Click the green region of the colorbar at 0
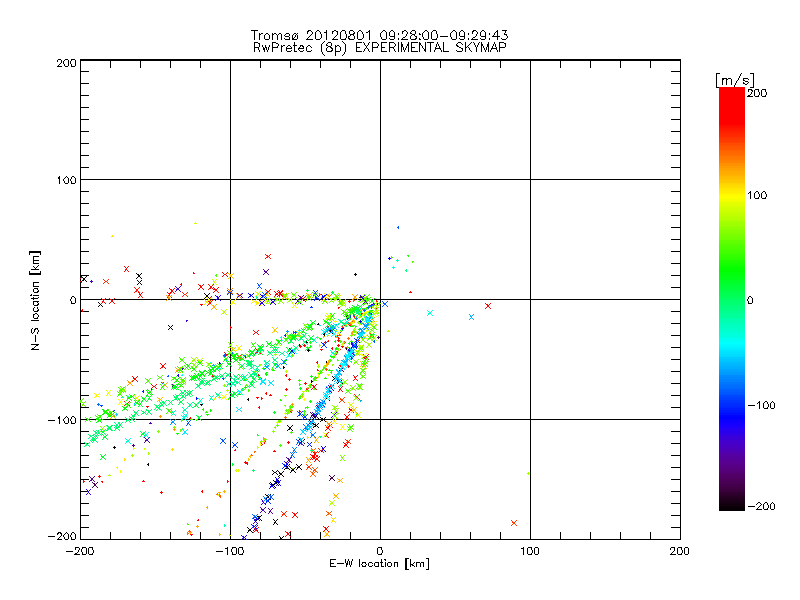 click(732, 300)
